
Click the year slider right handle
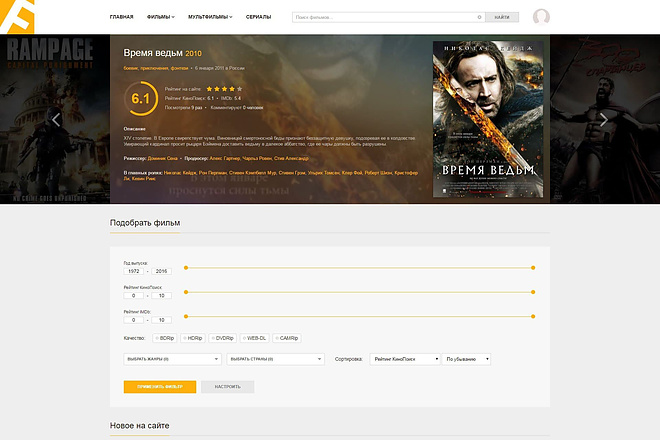point(533,268)
